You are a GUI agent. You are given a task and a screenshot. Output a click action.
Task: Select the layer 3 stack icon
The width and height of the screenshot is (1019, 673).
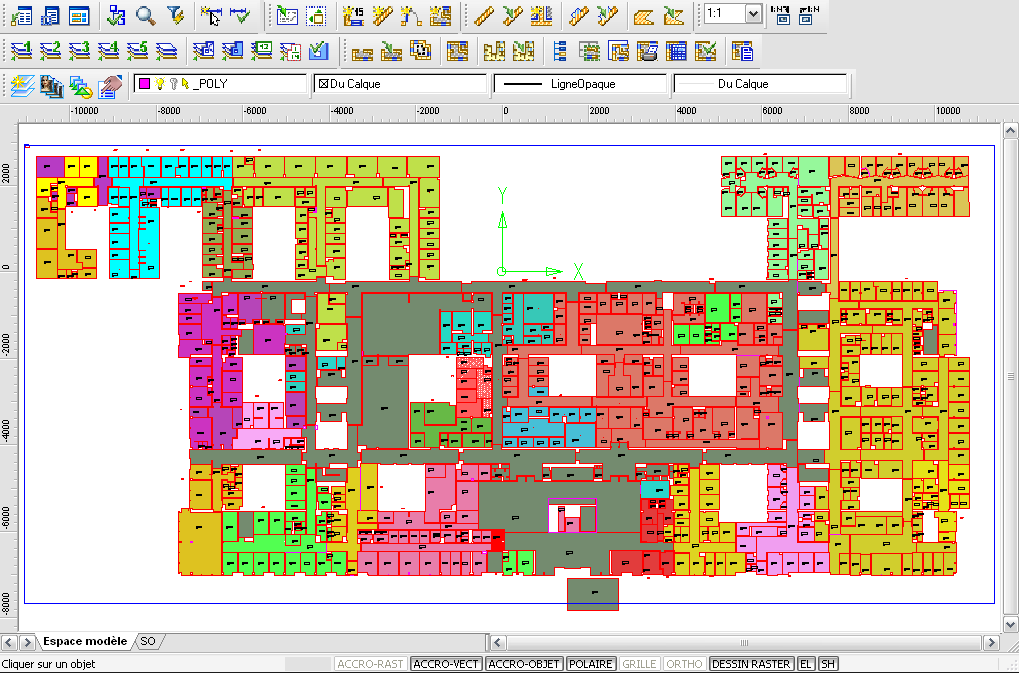point(80,50)
